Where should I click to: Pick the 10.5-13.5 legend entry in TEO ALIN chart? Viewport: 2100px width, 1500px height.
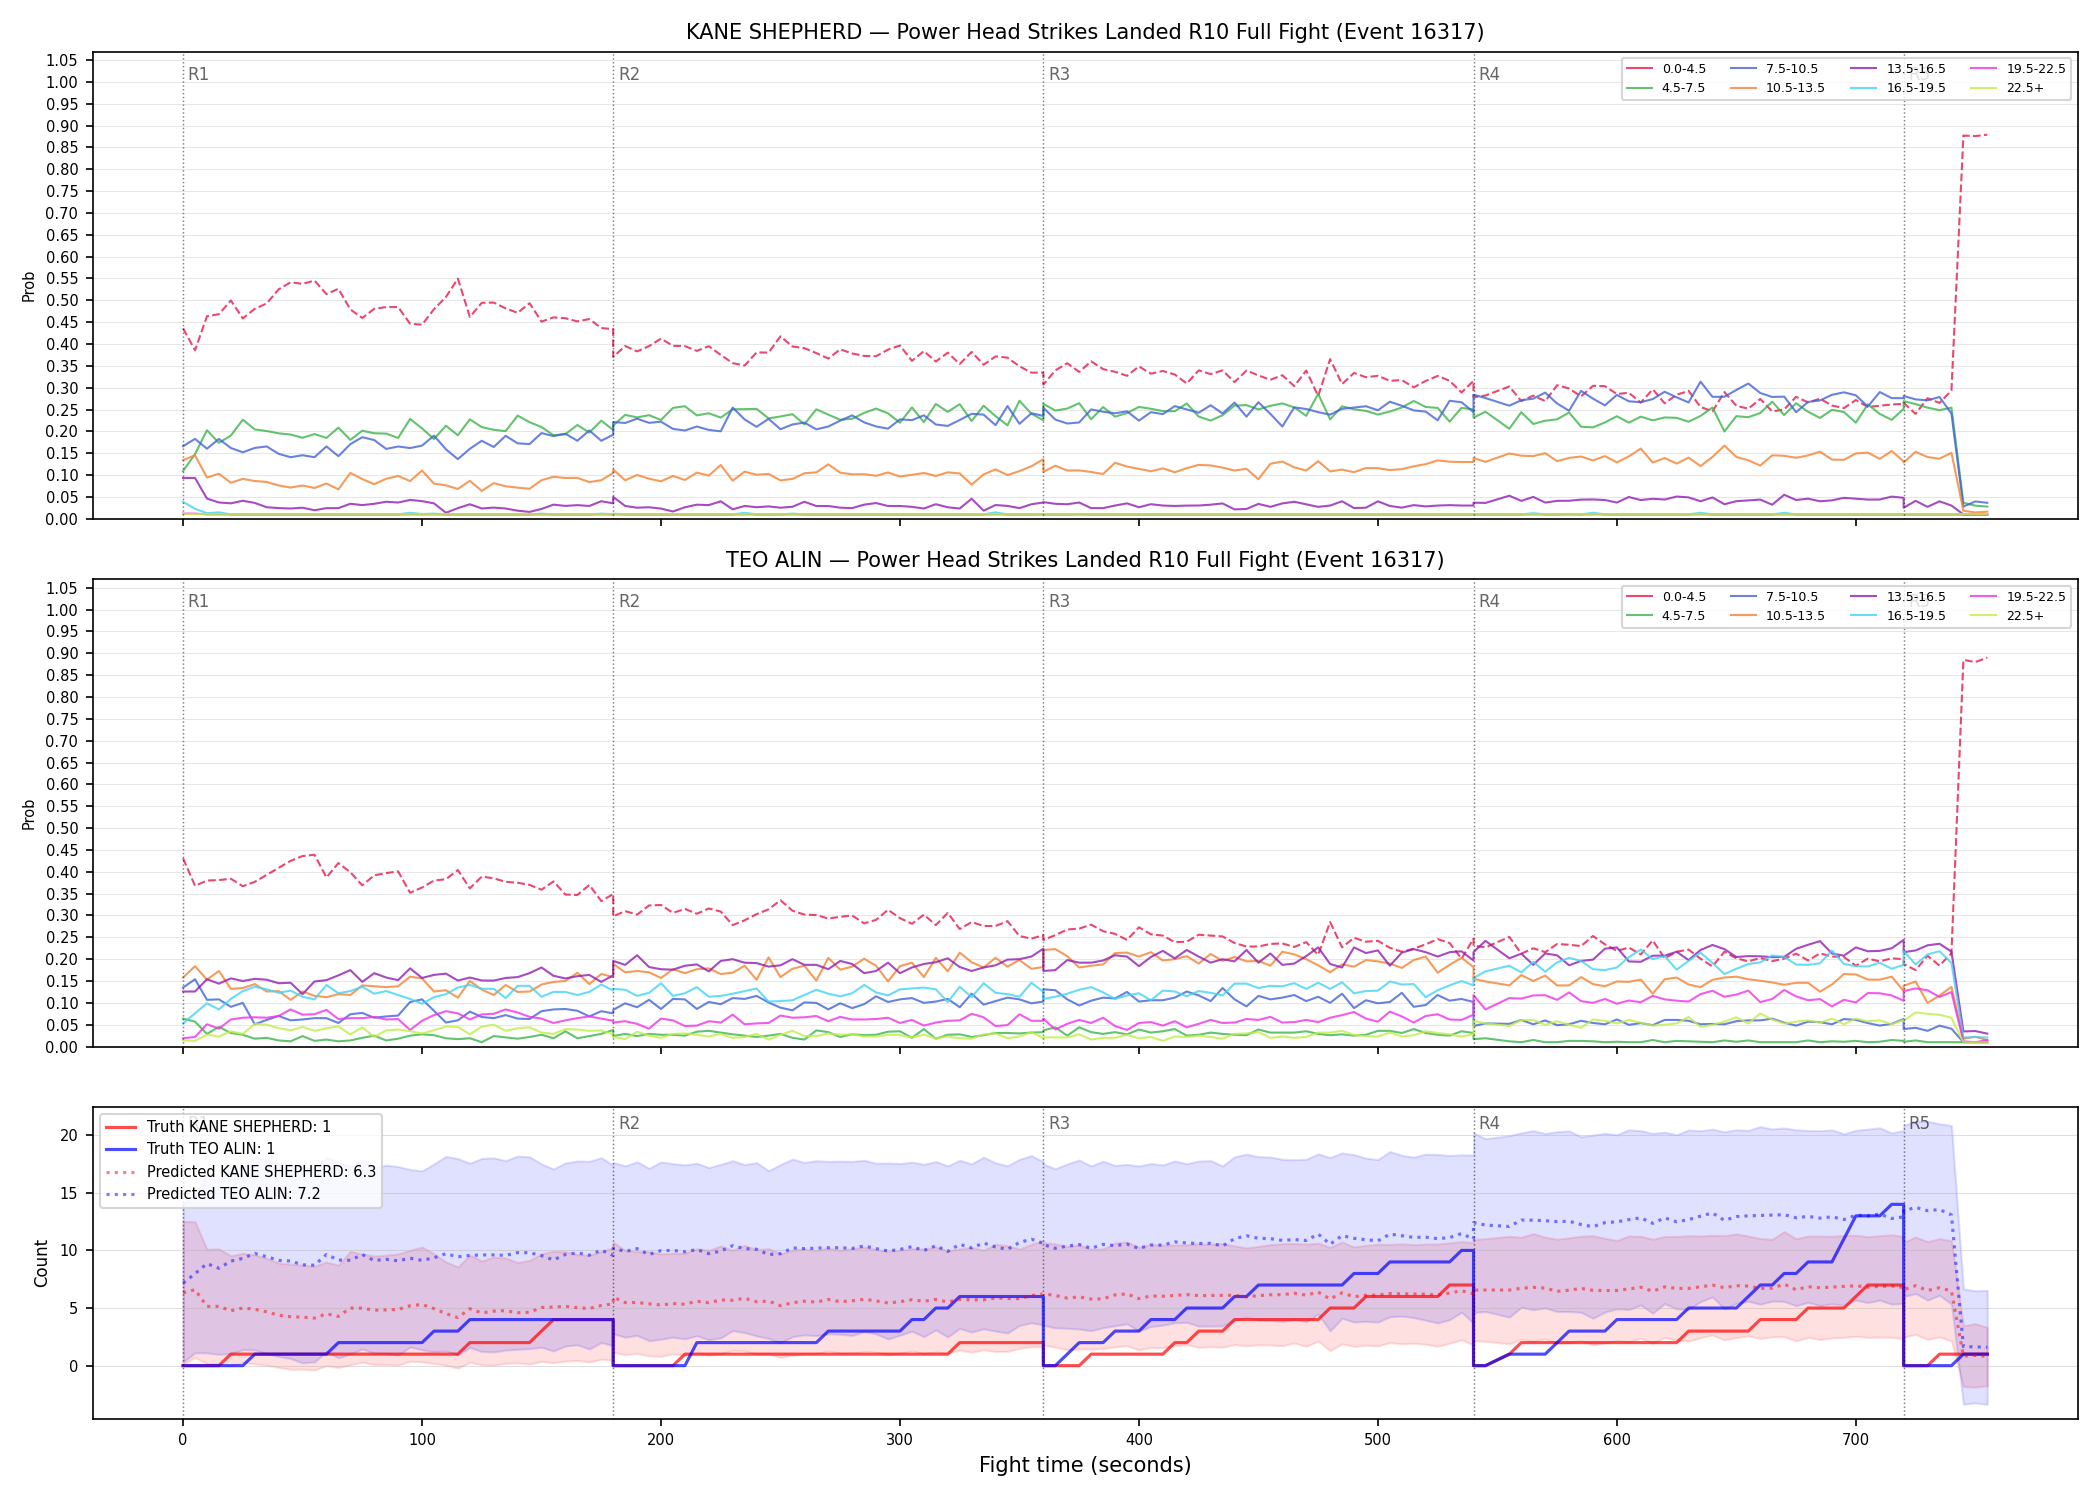click(1778, 616)
